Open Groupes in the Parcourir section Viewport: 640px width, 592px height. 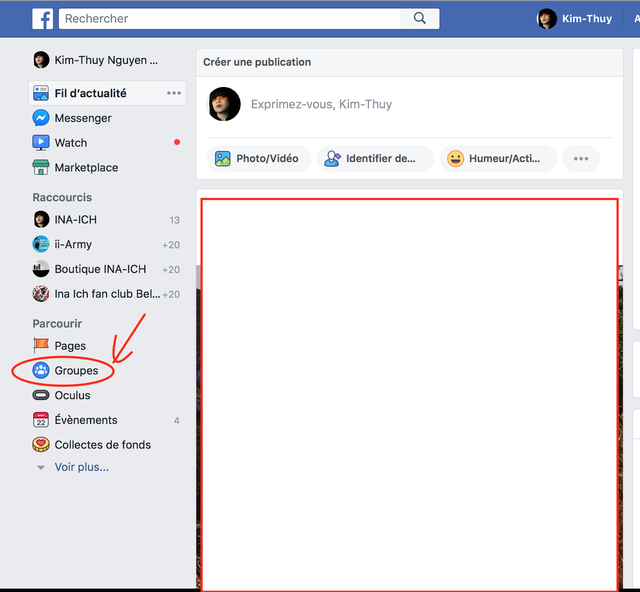76,371
